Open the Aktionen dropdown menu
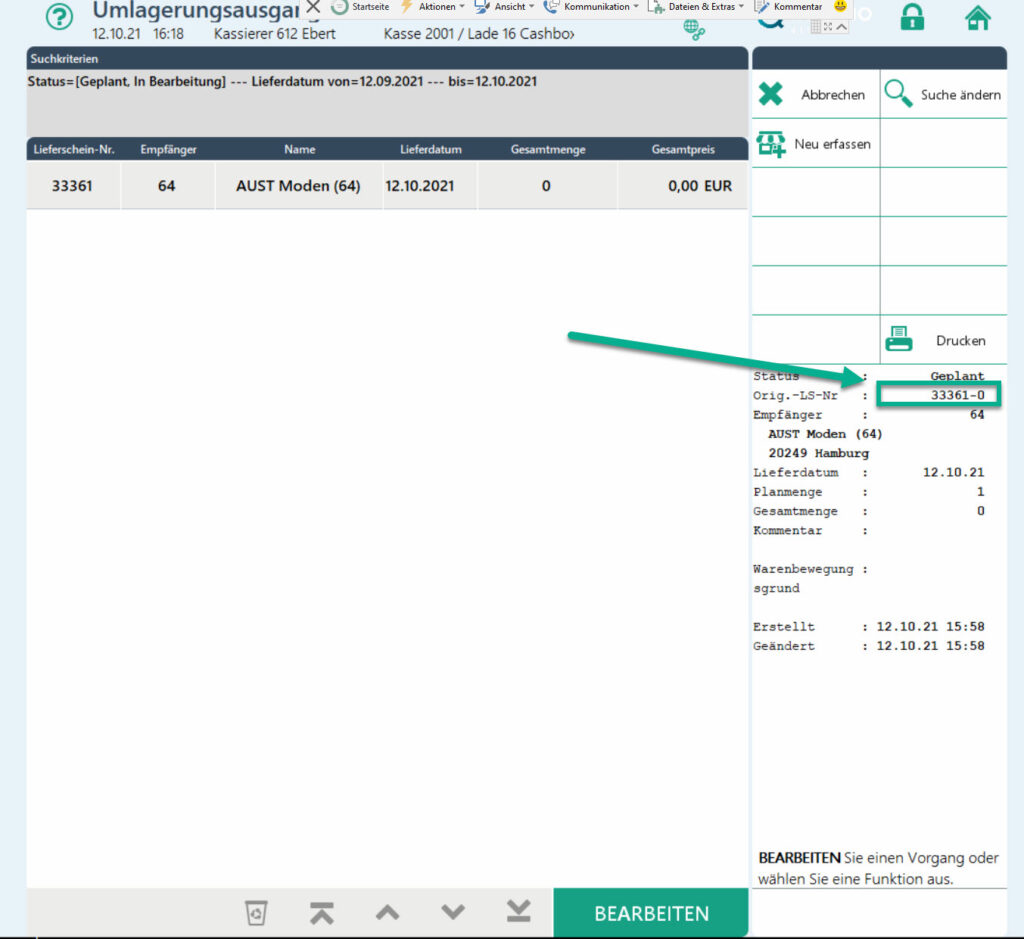The image size is (1024, 939). tap(433, 7)
